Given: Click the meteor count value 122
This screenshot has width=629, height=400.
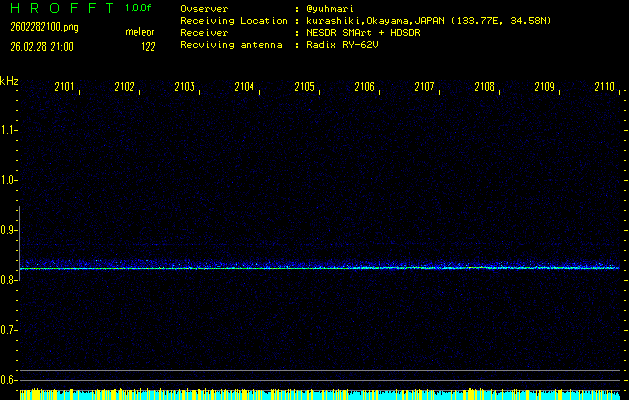Looking at the screenshot, I should click(148, 46).
